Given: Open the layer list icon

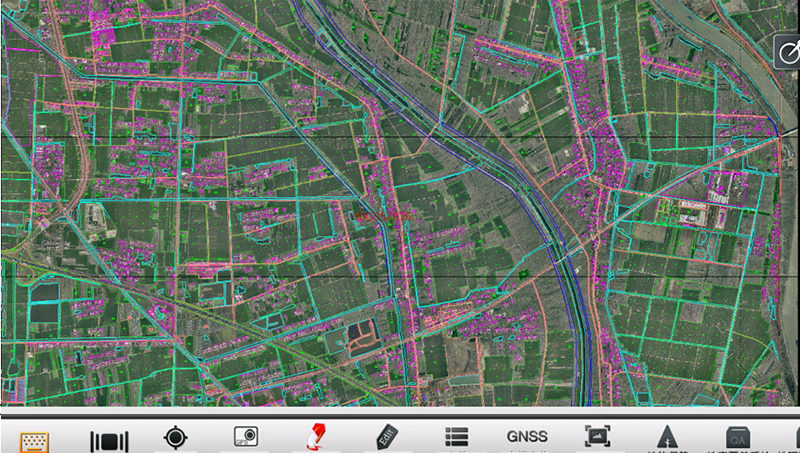Looking at the screenshot, I should pos(457,437).
